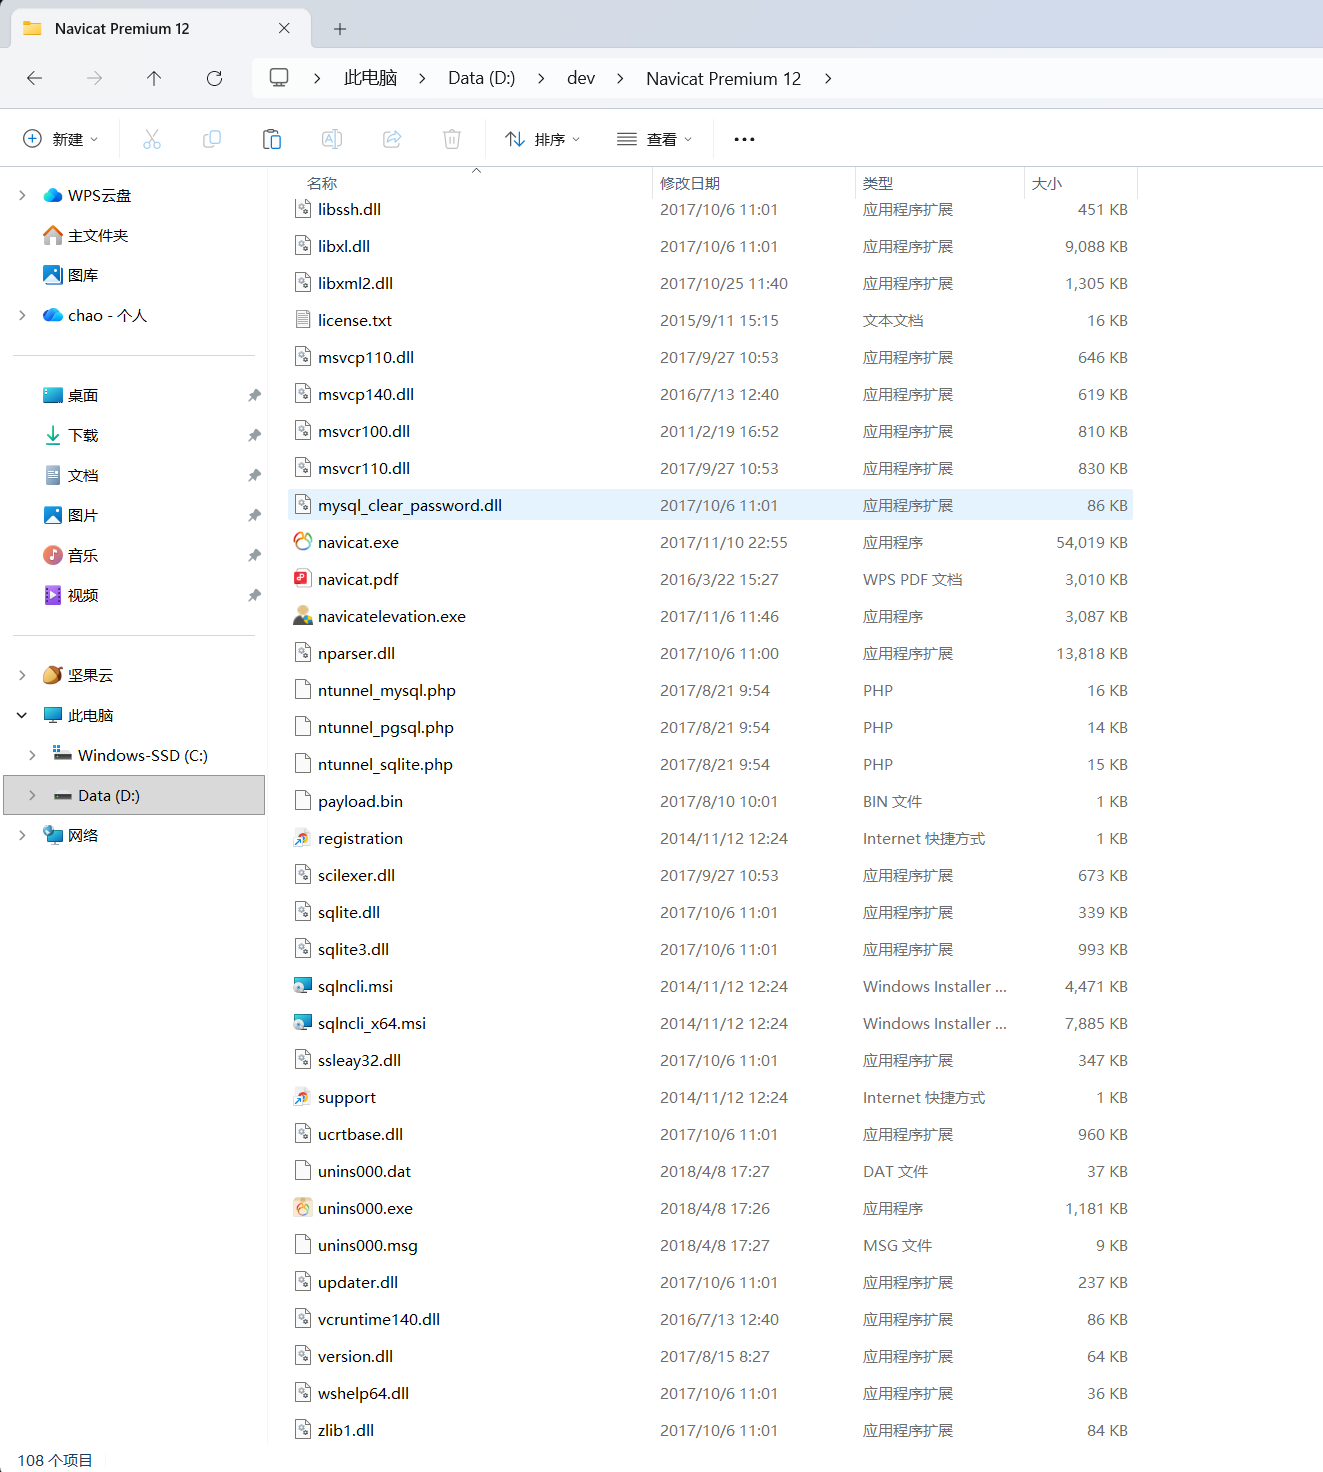Screen dimensions: 1323x1472
Task: Open the 排序 sort dropdown
Action: (x=543, y=139)
